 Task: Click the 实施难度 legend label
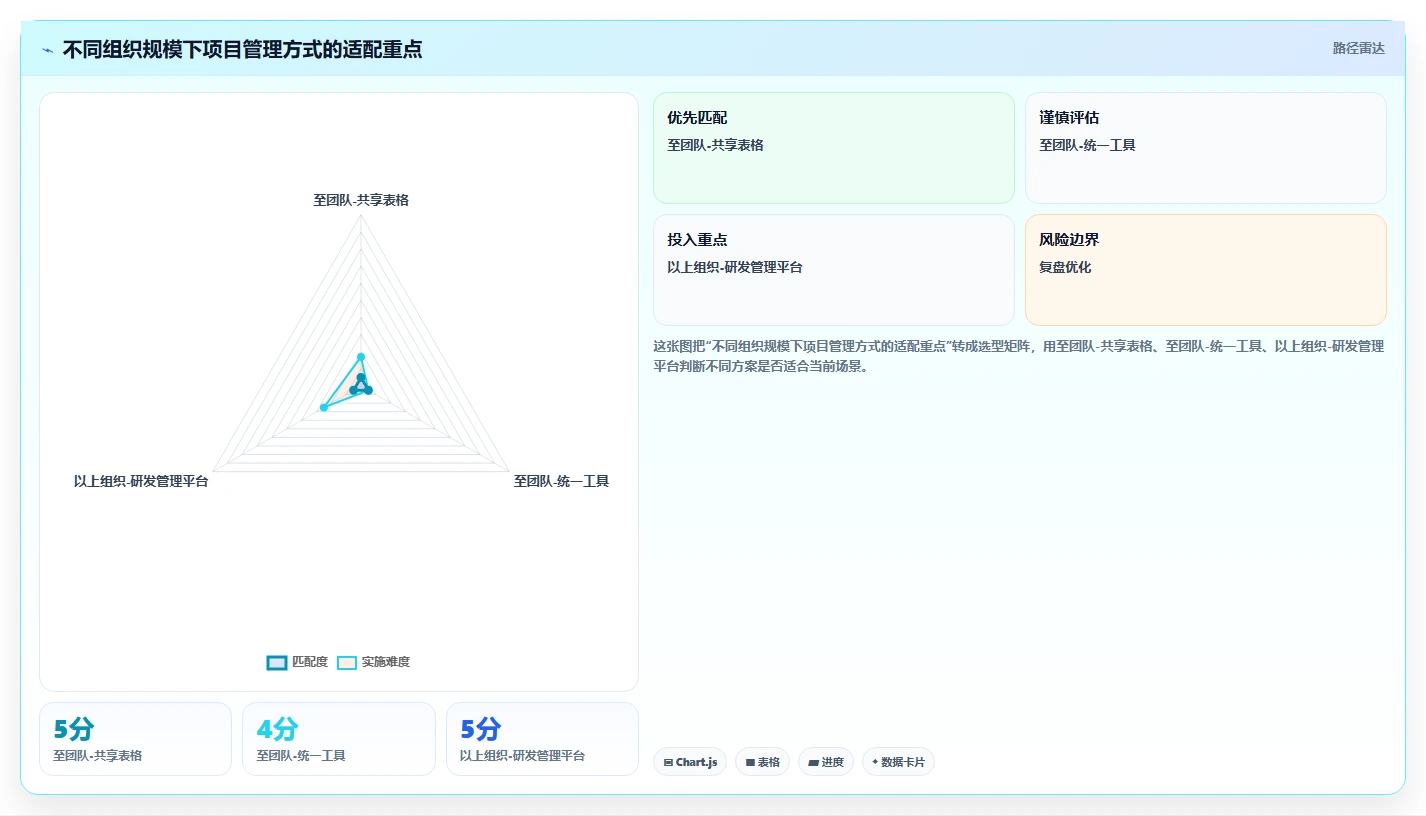pos(386,662)
